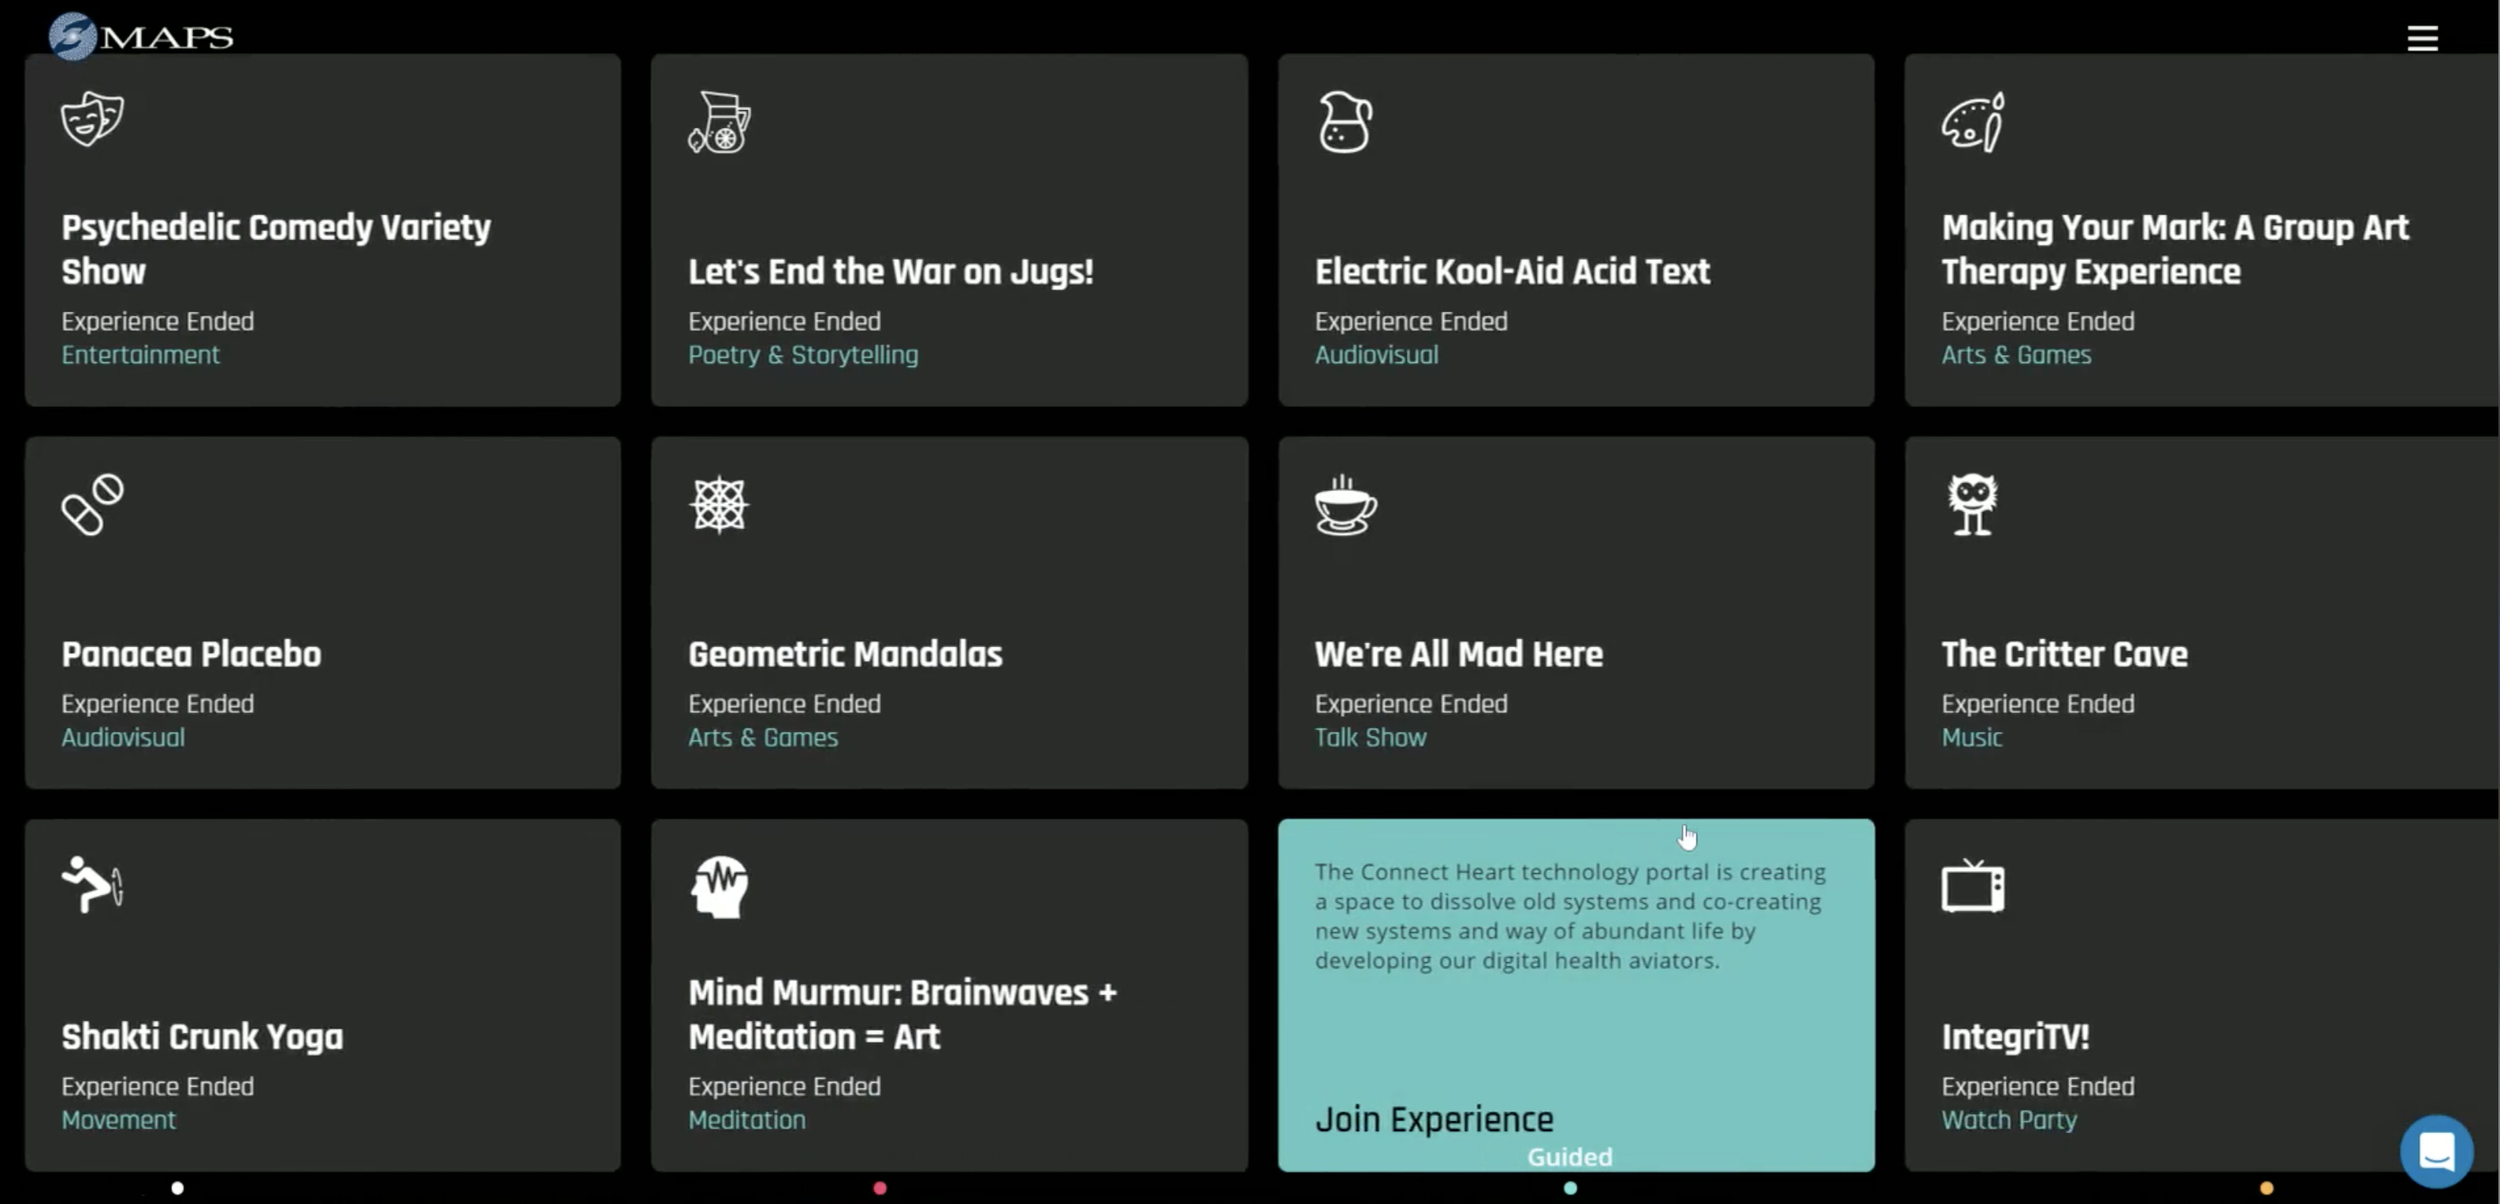Image resolution: width=2500 pixels, height=1204 pixels.
Task: Open the chat support bubble
Action: pyautogui.click(x=2436, y=1151)
